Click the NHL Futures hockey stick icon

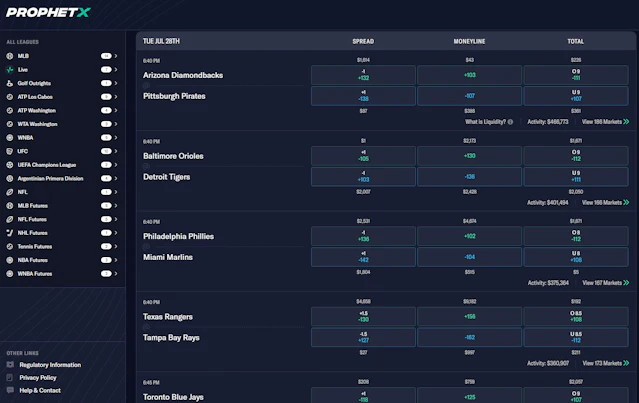(10, 233)
